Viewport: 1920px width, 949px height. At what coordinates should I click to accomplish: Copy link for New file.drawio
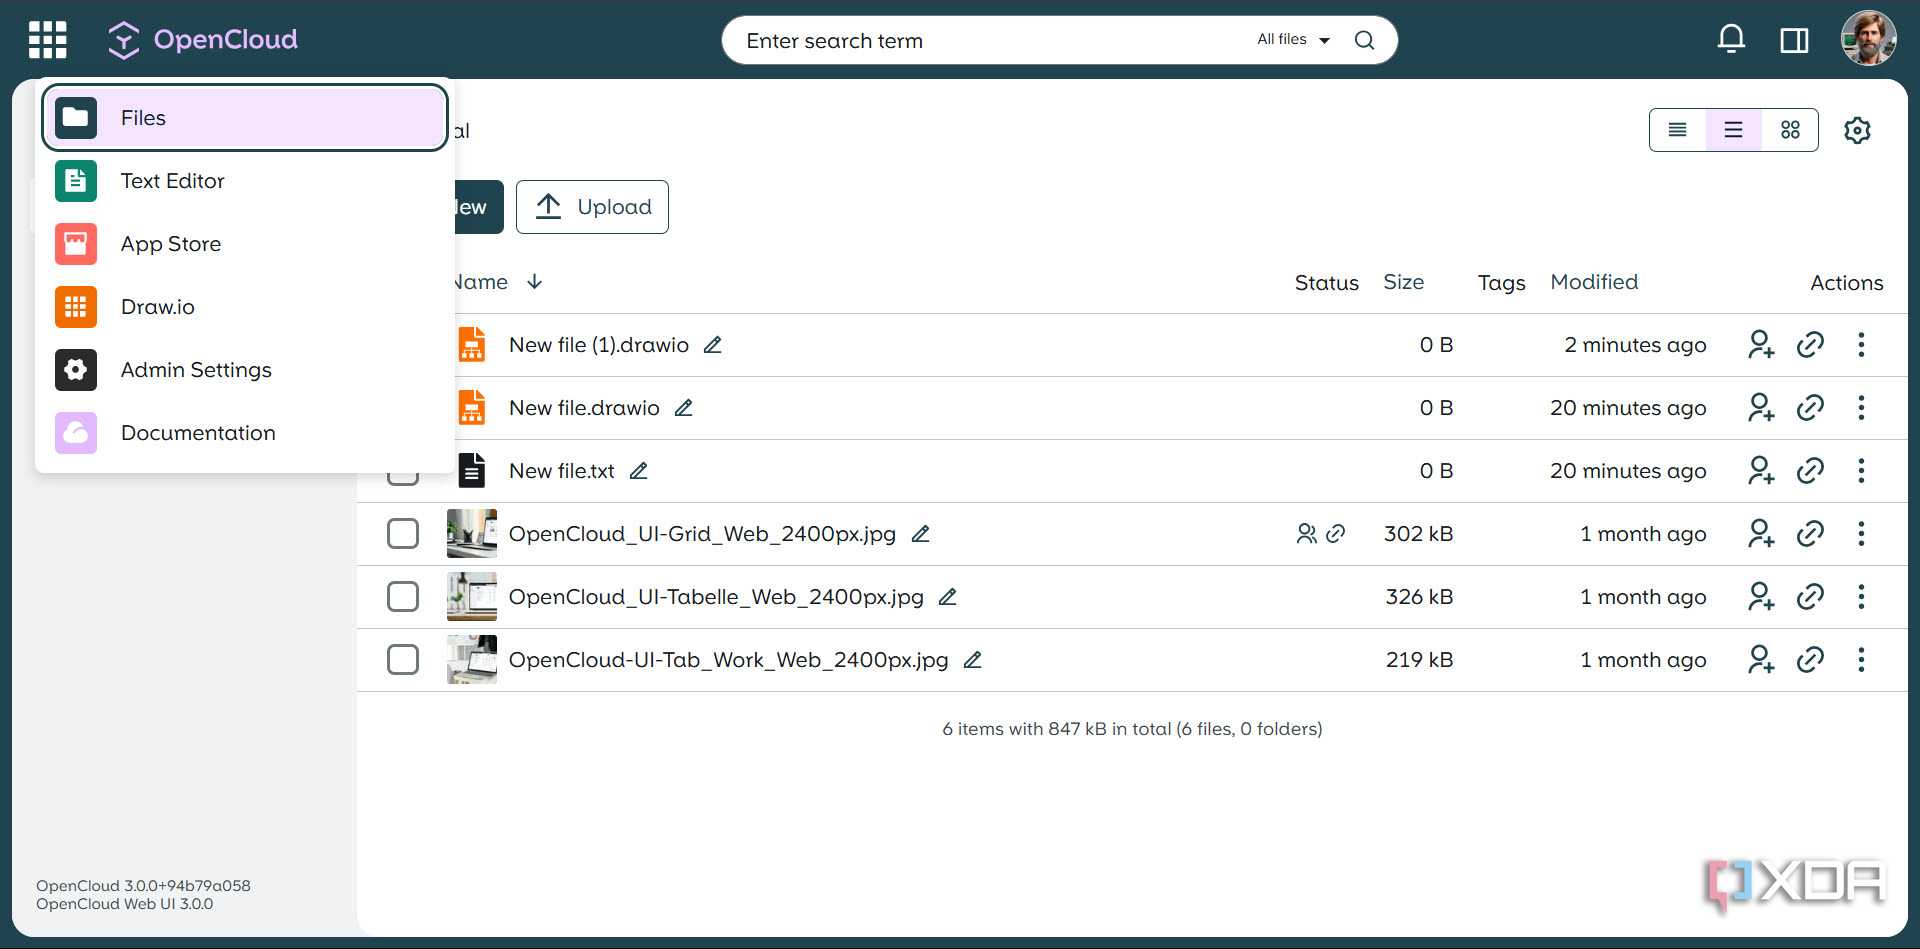pyautogui.click(x=1810, y=407)
